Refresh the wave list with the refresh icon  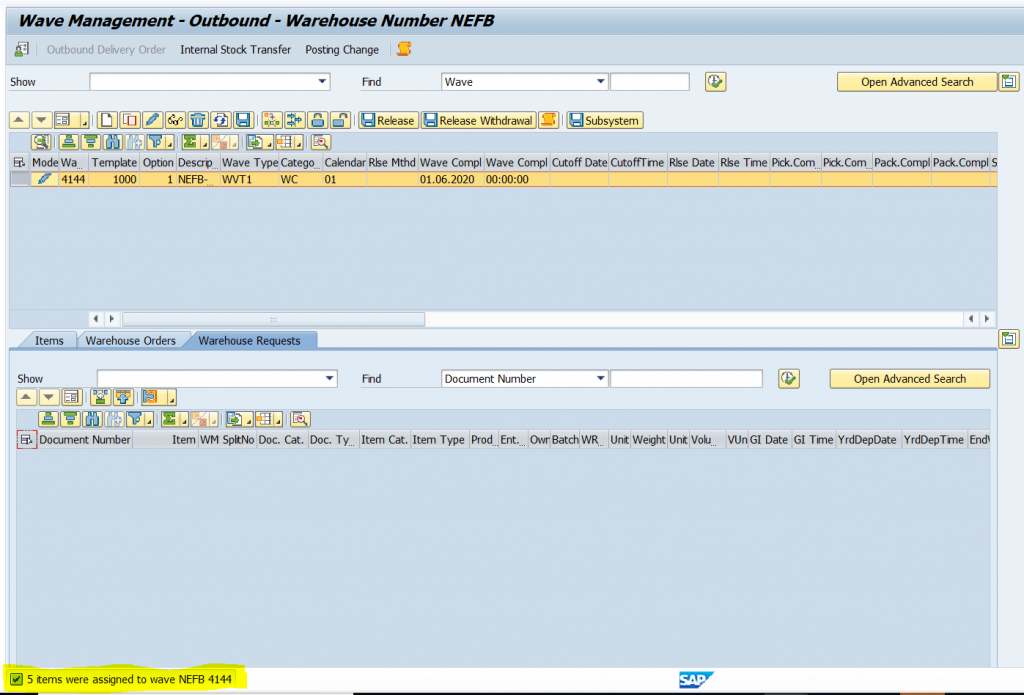coord(221,120)
